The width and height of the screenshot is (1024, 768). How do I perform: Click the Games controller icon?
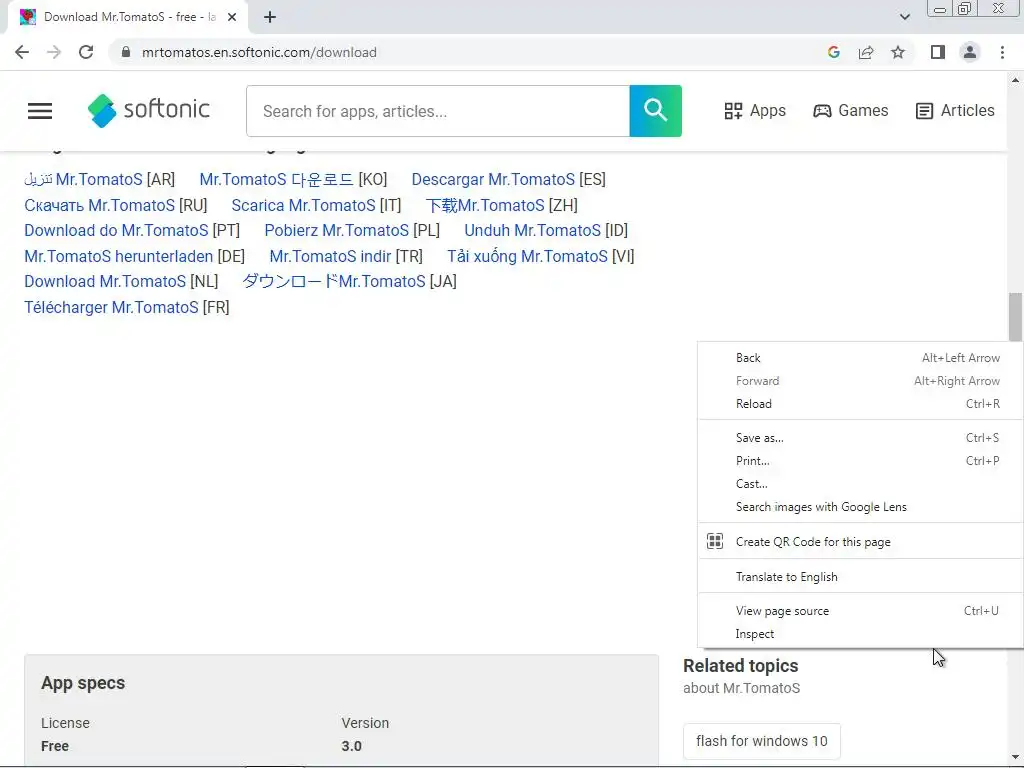point(822,111)
